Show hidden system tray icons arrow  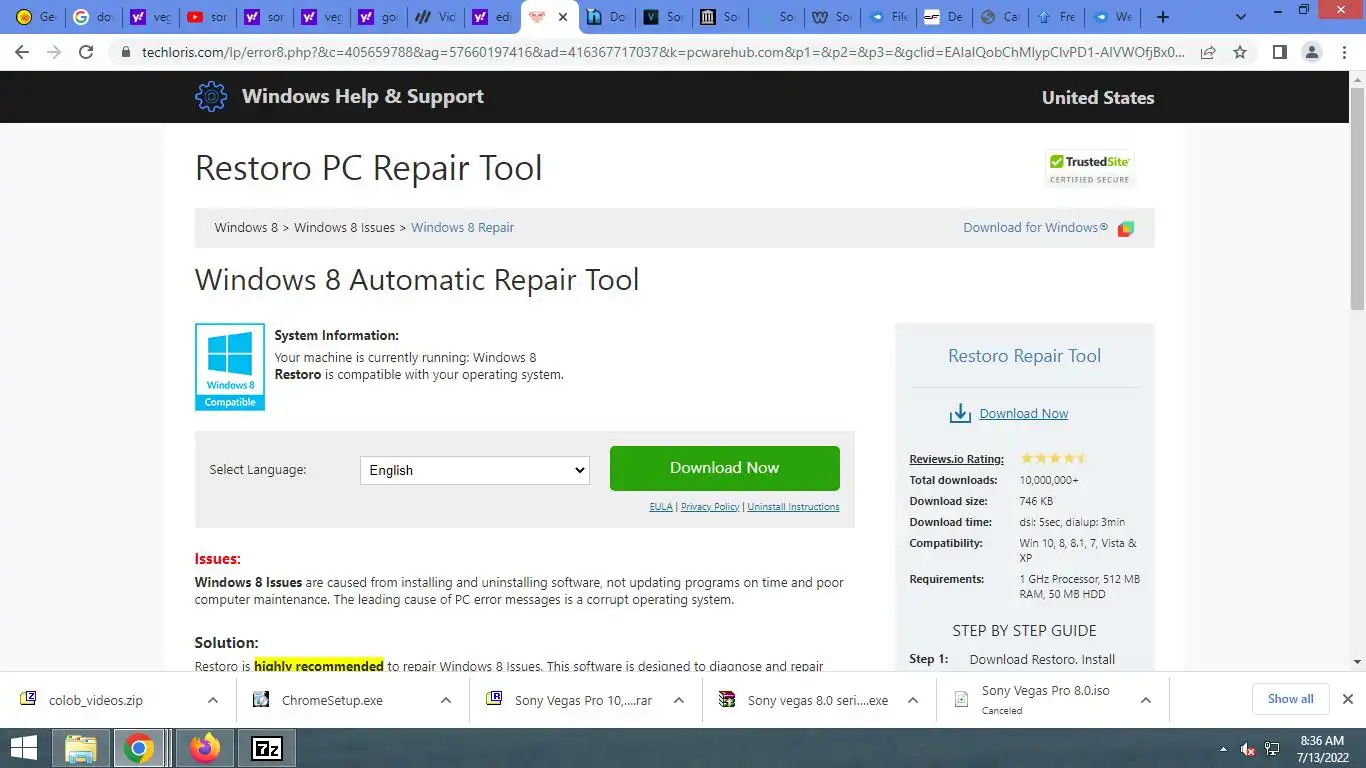[x=1223, y=748]
